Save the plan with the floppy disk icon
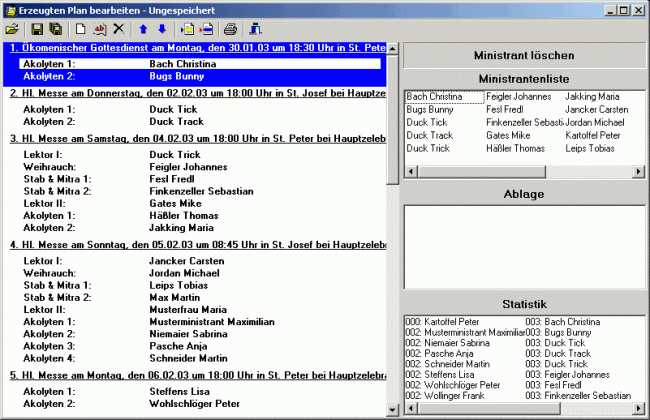Viewport: 650px width, 420px height. click(37, 29)
